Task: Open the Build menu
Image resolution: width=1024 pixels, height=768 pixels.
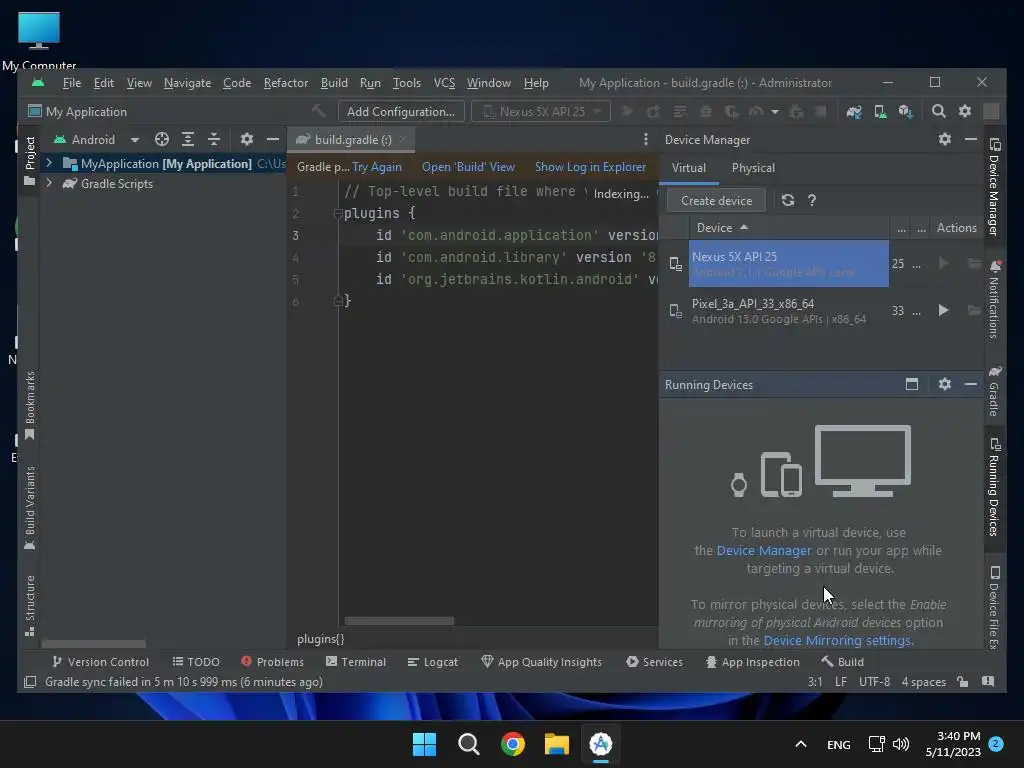Action: tap(334, 83)
